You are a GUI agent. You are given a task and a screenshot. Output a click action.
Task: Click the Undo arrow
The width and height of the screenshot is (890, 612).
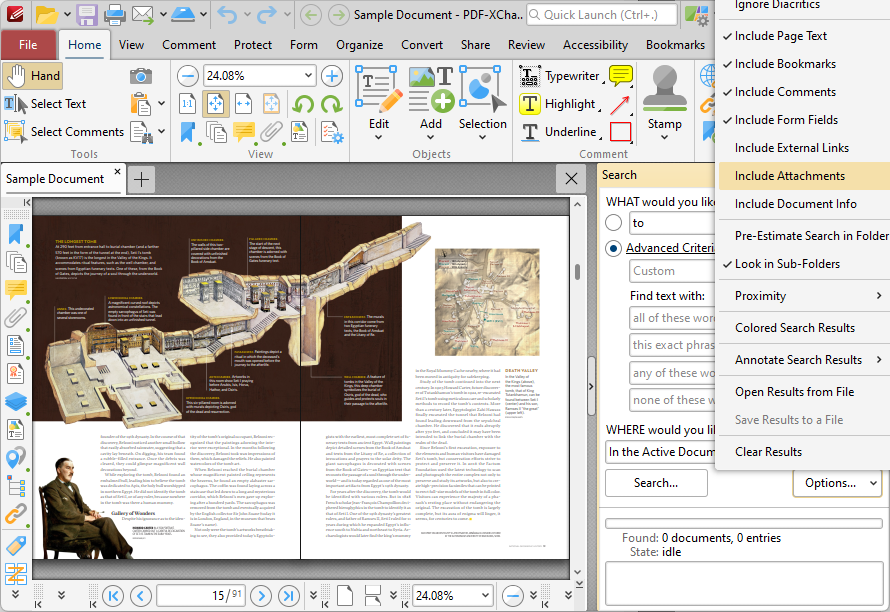click(x=227, y=15)
